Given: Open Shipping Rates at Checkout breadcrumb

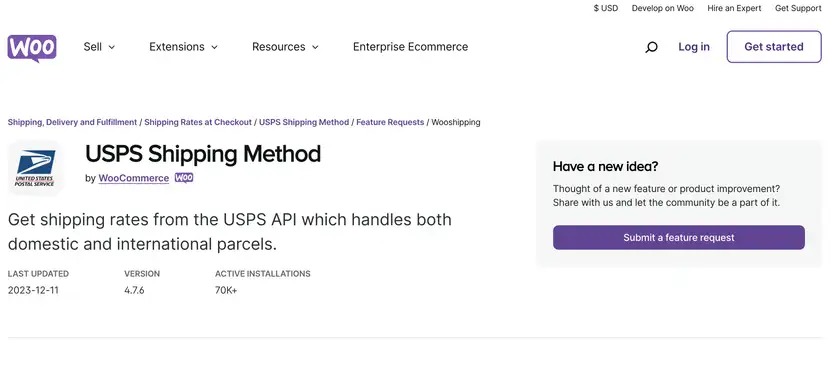Looking at the screenshot, I should (x=198, y=122).
